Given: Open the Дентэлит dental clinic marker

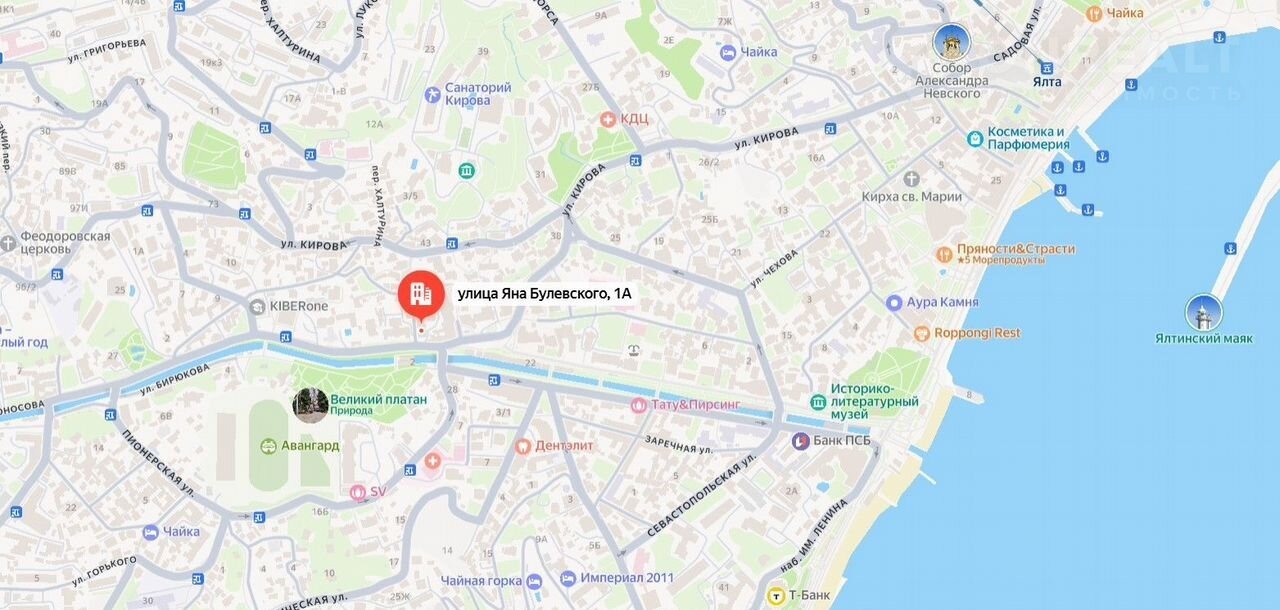Looking at the screenshot, I should tap(522, 446).
